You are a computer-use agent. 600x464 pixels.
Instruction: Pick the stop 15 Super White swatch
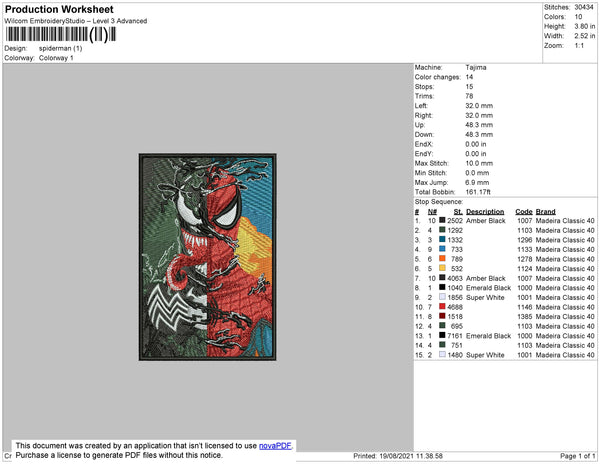pos(442,355)
